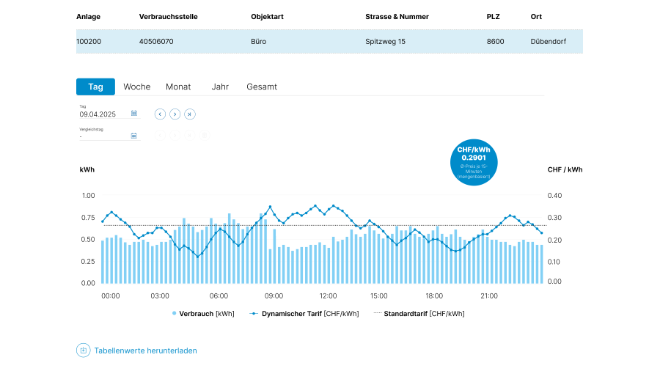Click the greyed-out delete comparison day icon
The width and height of the screenshot is (660, 371).
(x=205, y=136)
